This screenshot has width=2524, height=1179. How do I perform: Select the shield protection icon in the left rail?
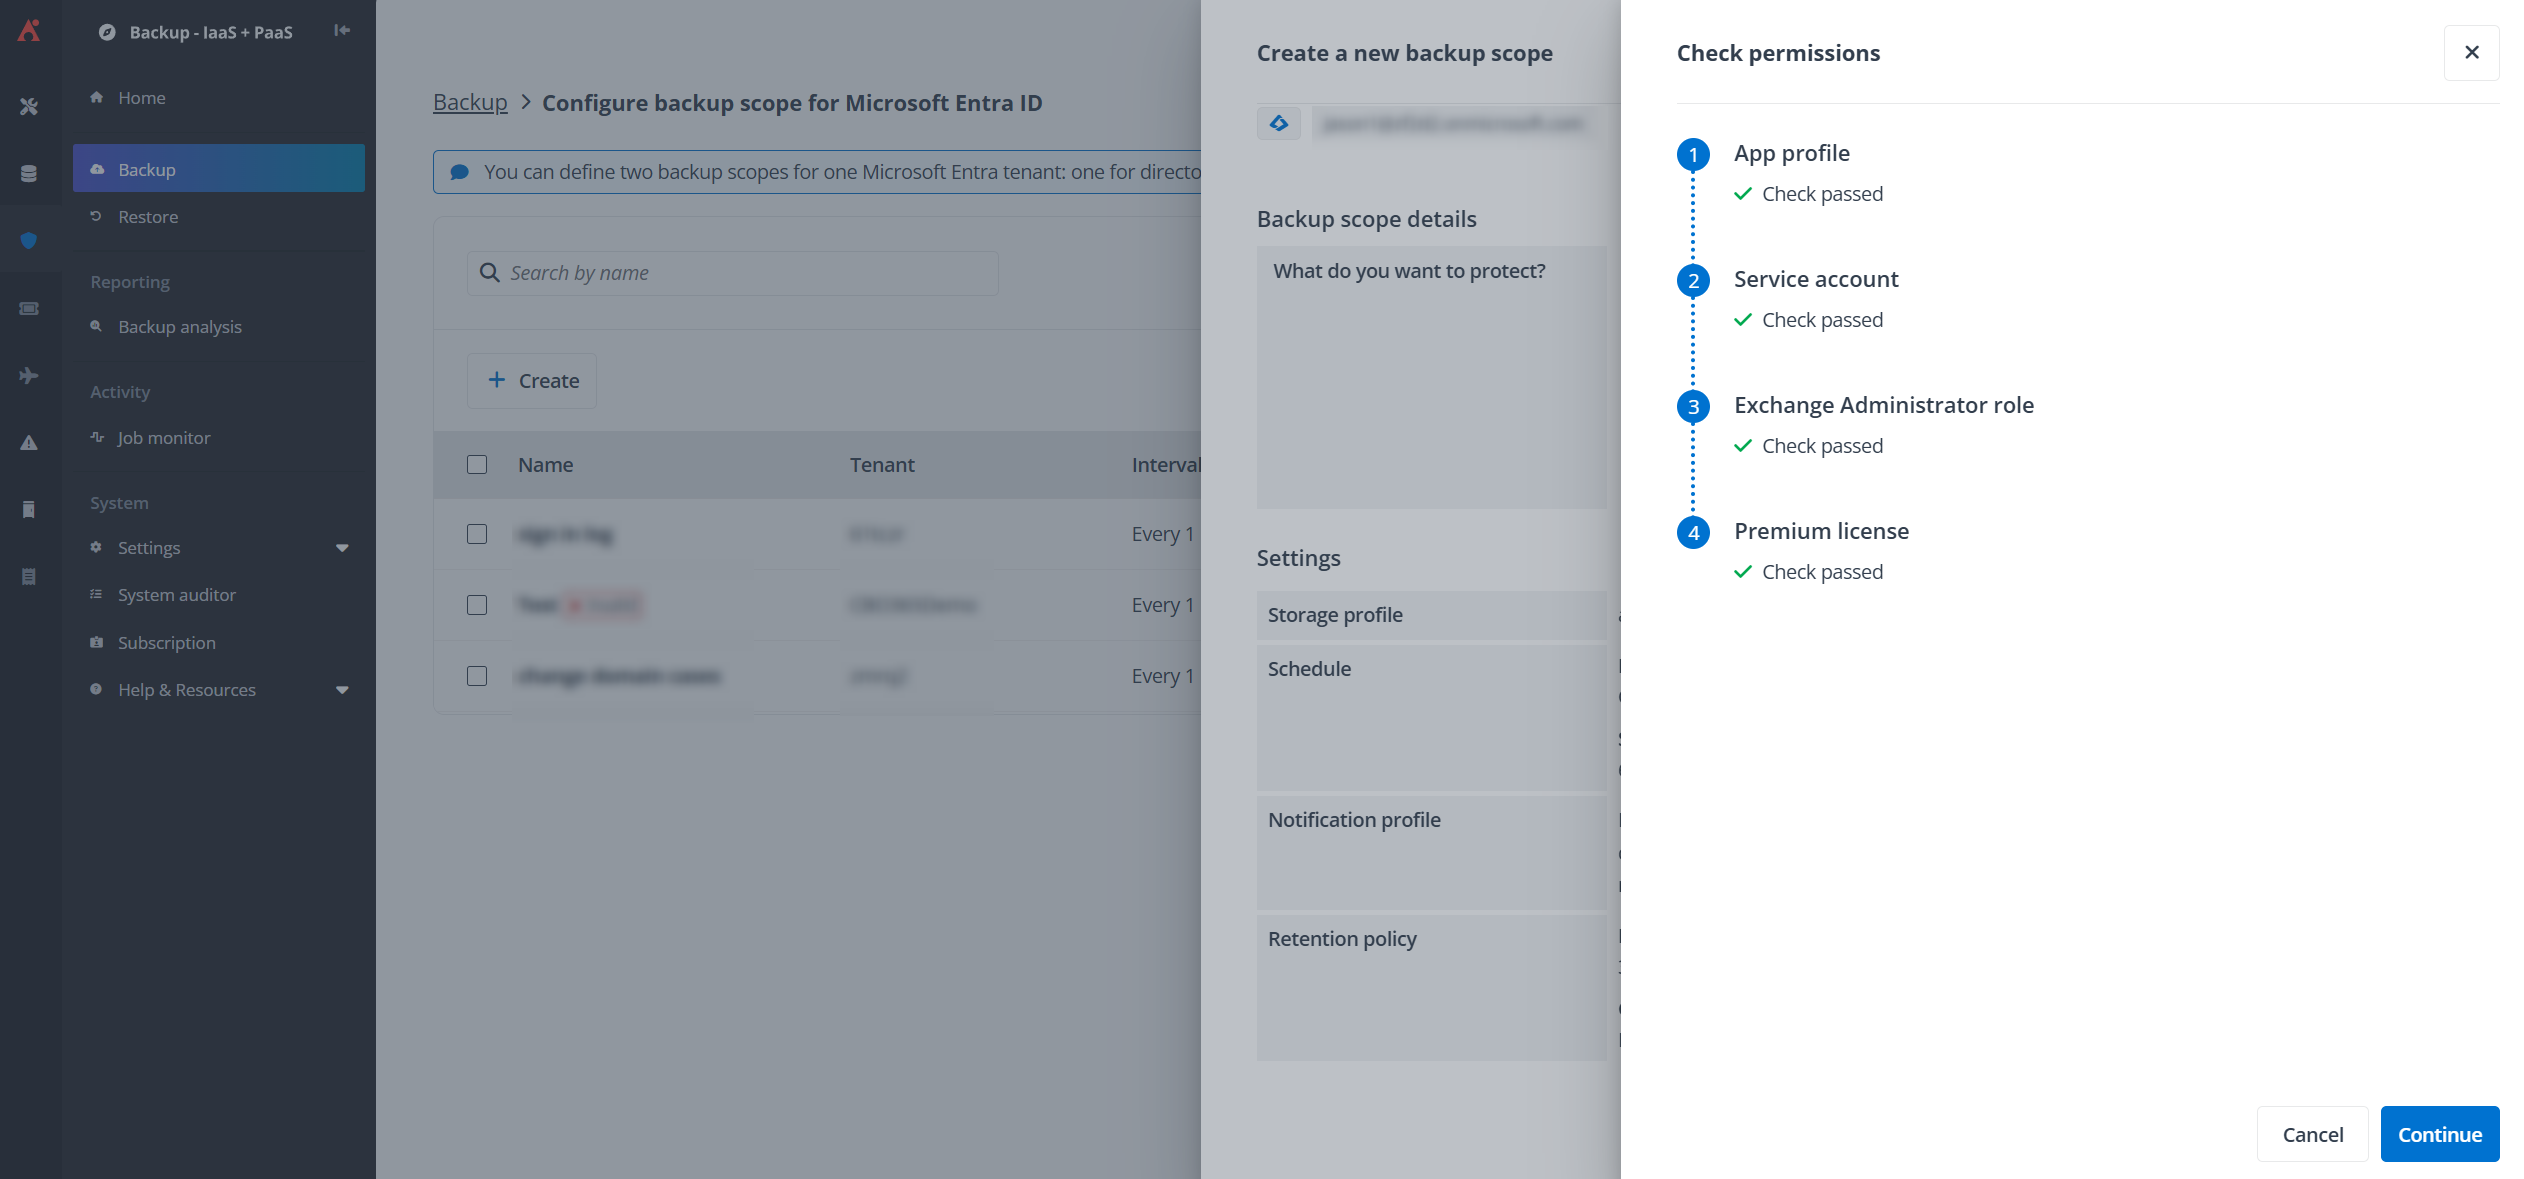pyautogui.click(x=29, y=240)
